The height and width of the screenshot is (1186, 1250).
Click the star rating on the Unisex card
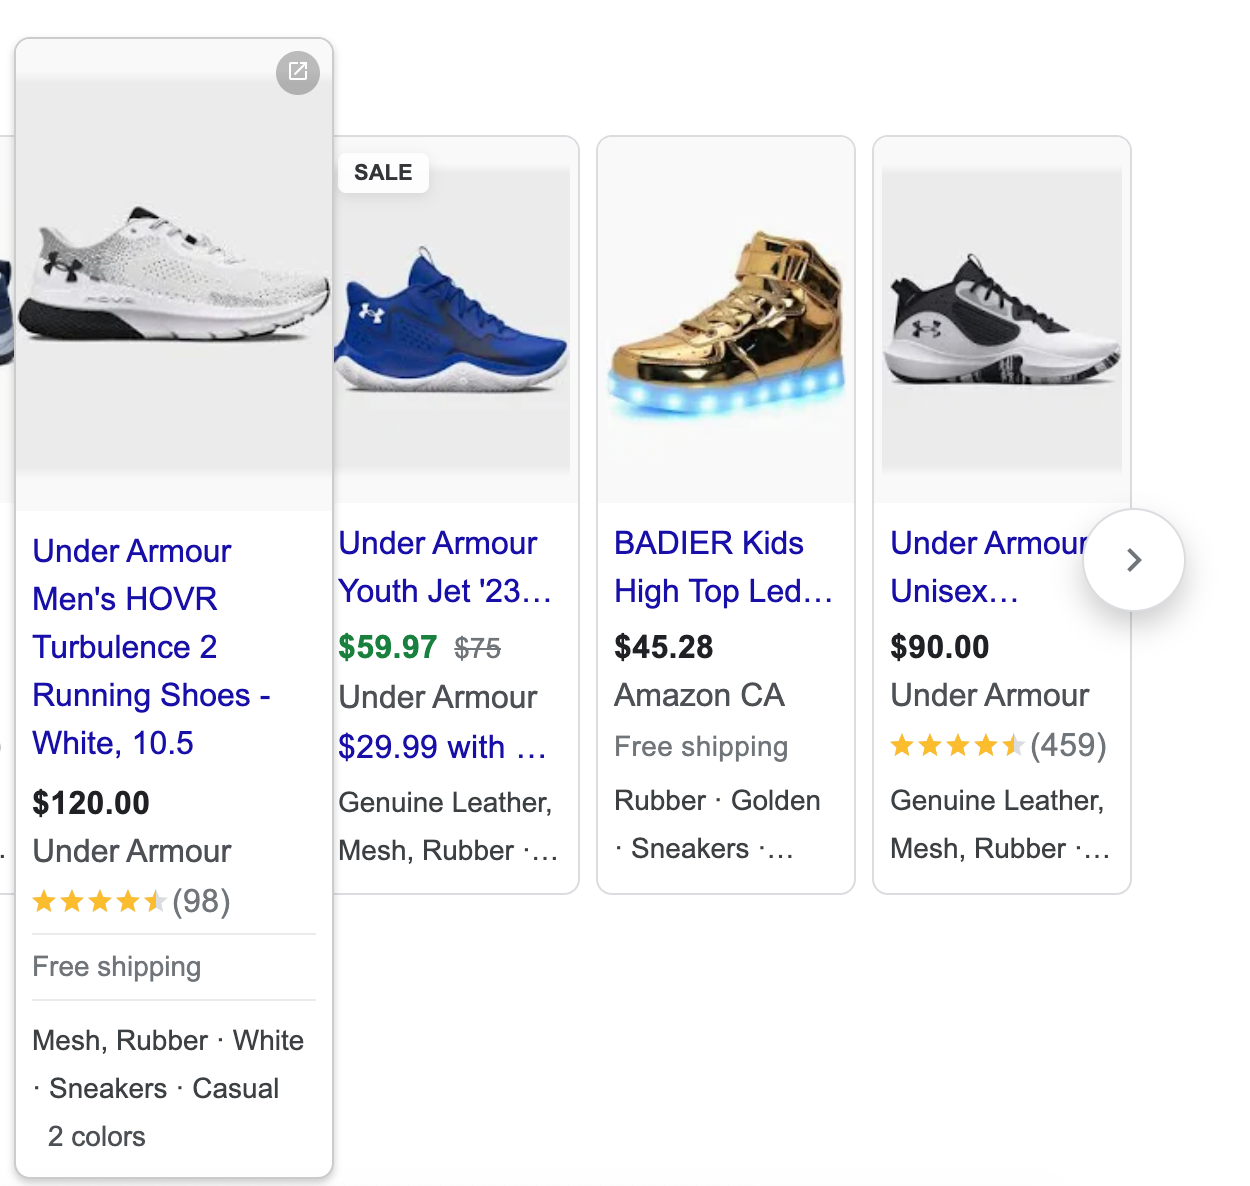click(957, 745)
